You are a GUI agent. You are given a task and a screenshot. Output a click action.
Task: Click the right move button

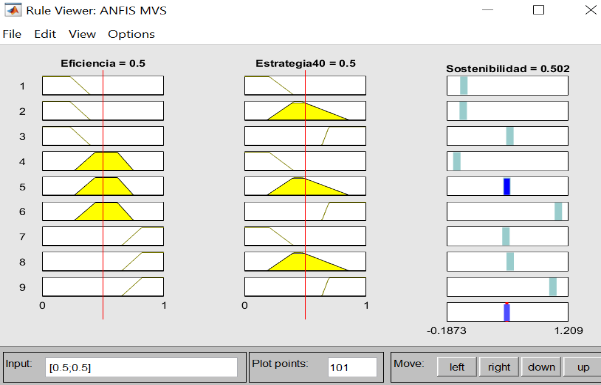pyautogui.click(x=499, y=367)
